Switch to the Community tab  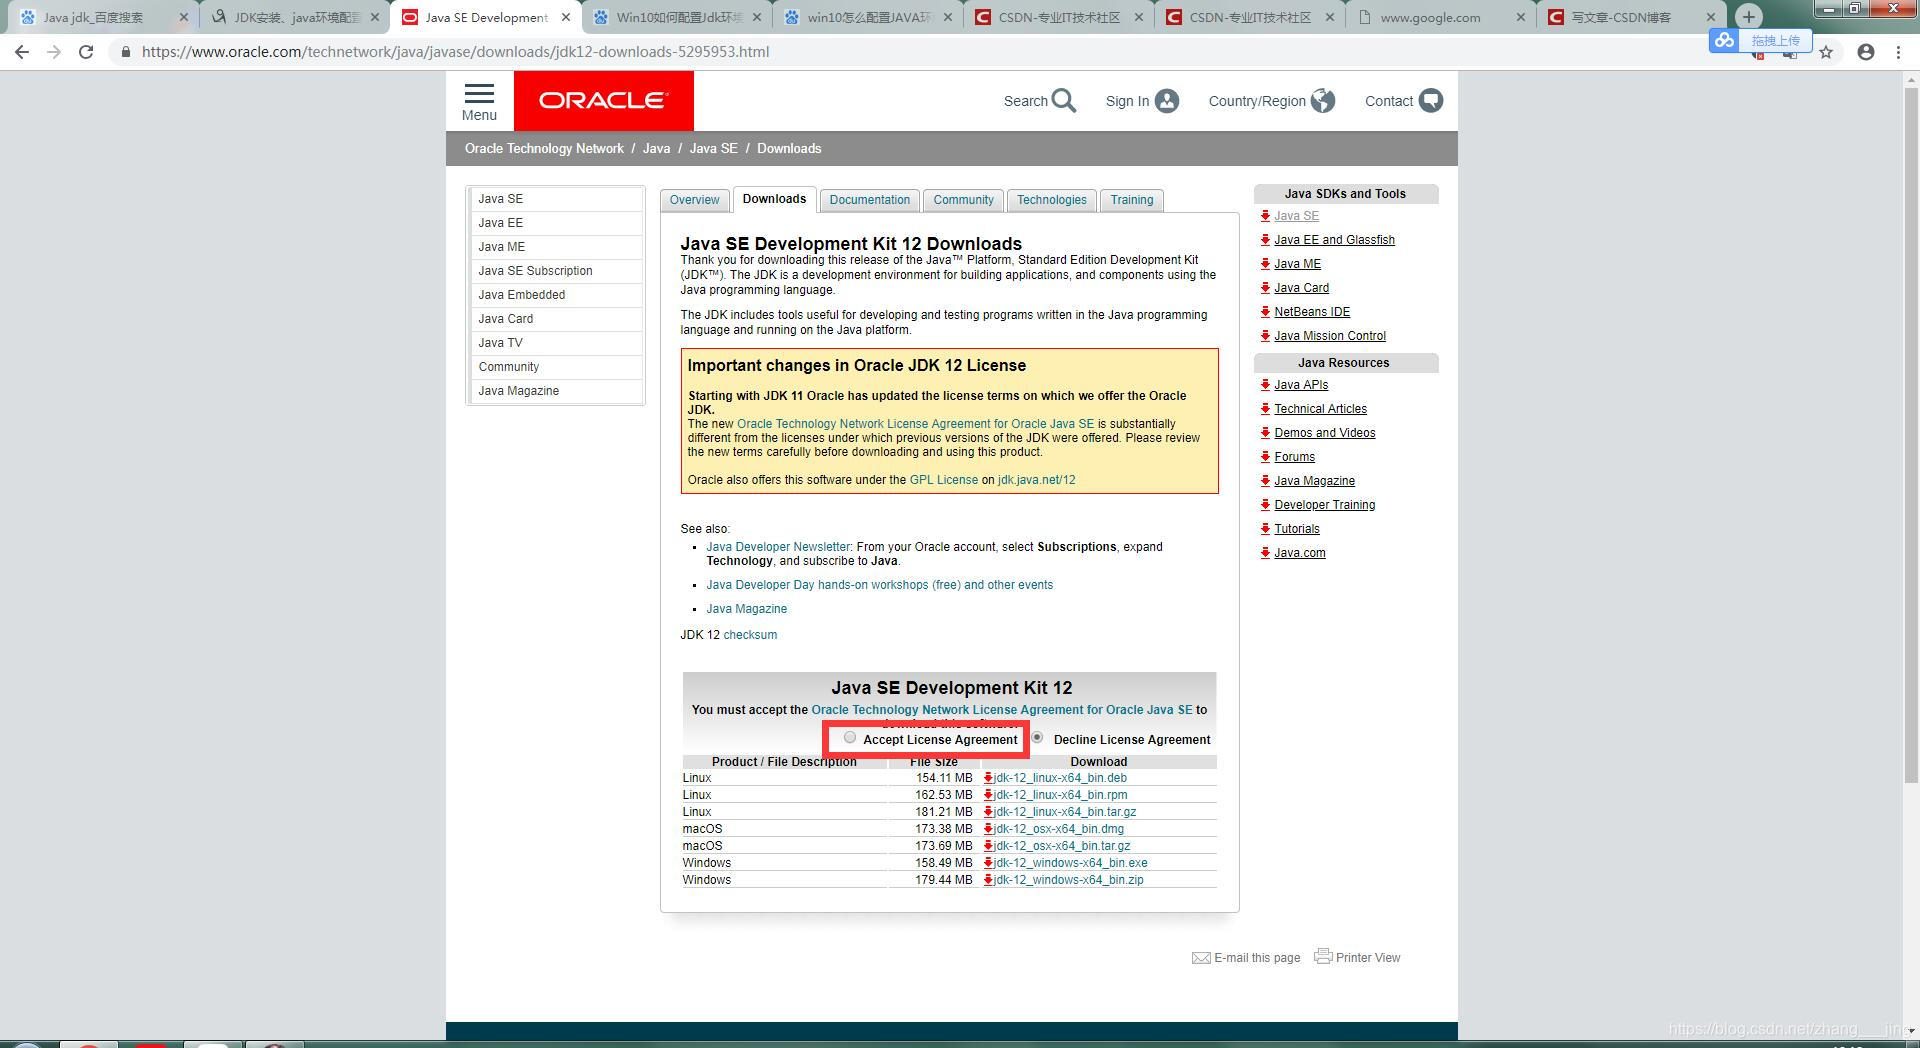click(x=963, y=200)
